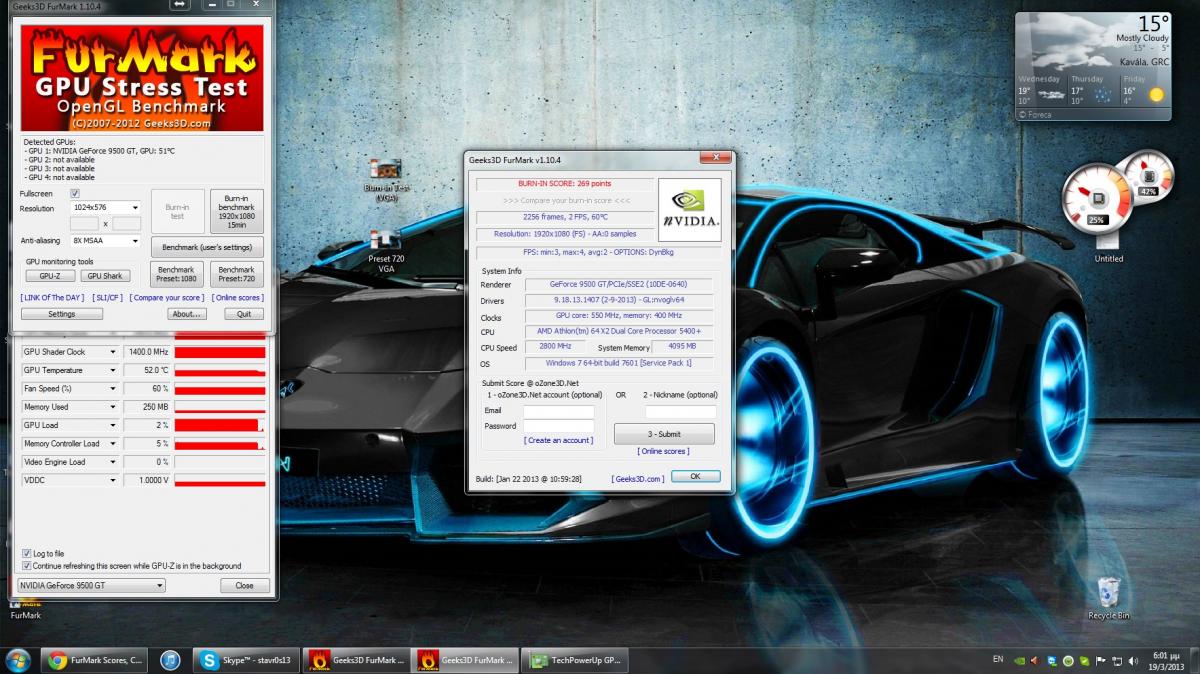Open Online scores link in FurMark main window
Screen dimensions: 1200x674
click(x=237, y=298)
